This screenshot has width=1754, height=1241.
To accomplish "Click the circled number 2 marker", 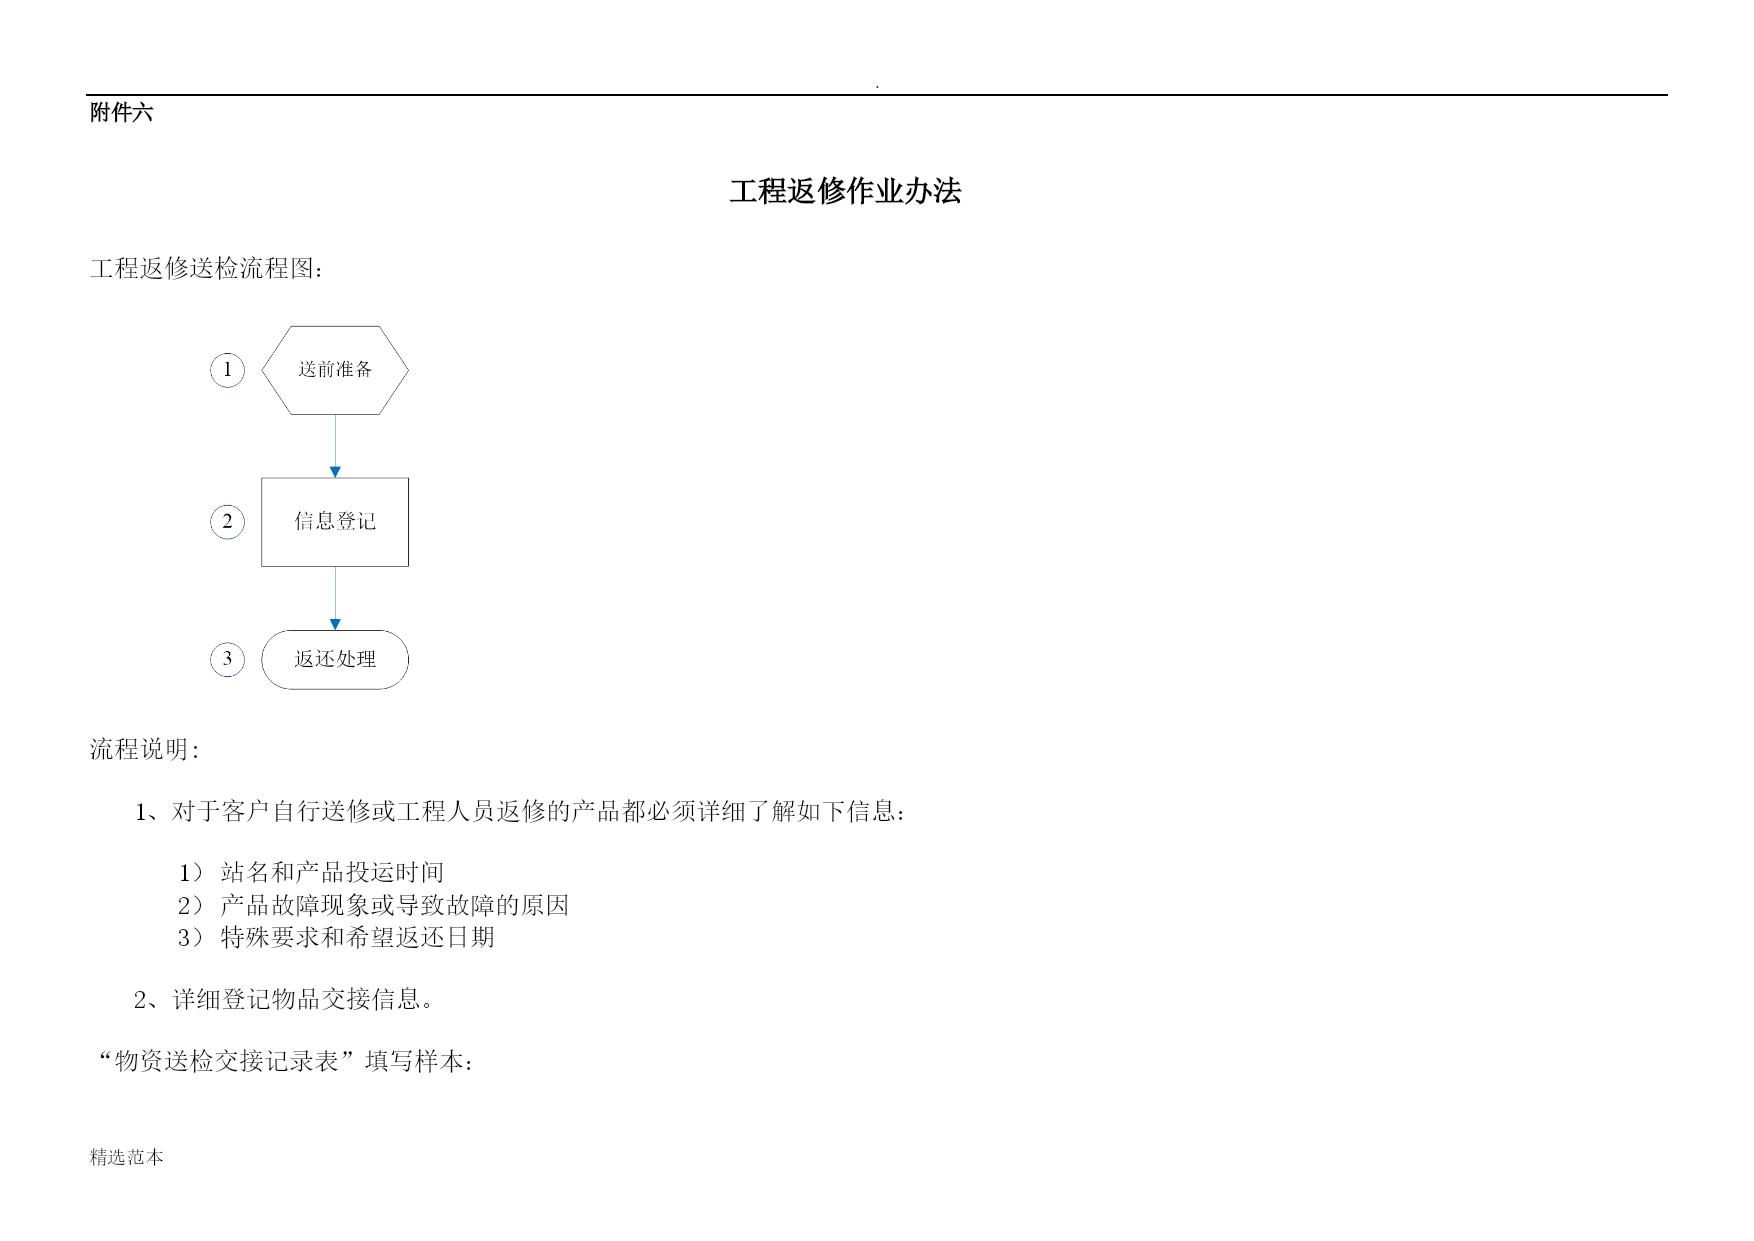I will 227,522.
